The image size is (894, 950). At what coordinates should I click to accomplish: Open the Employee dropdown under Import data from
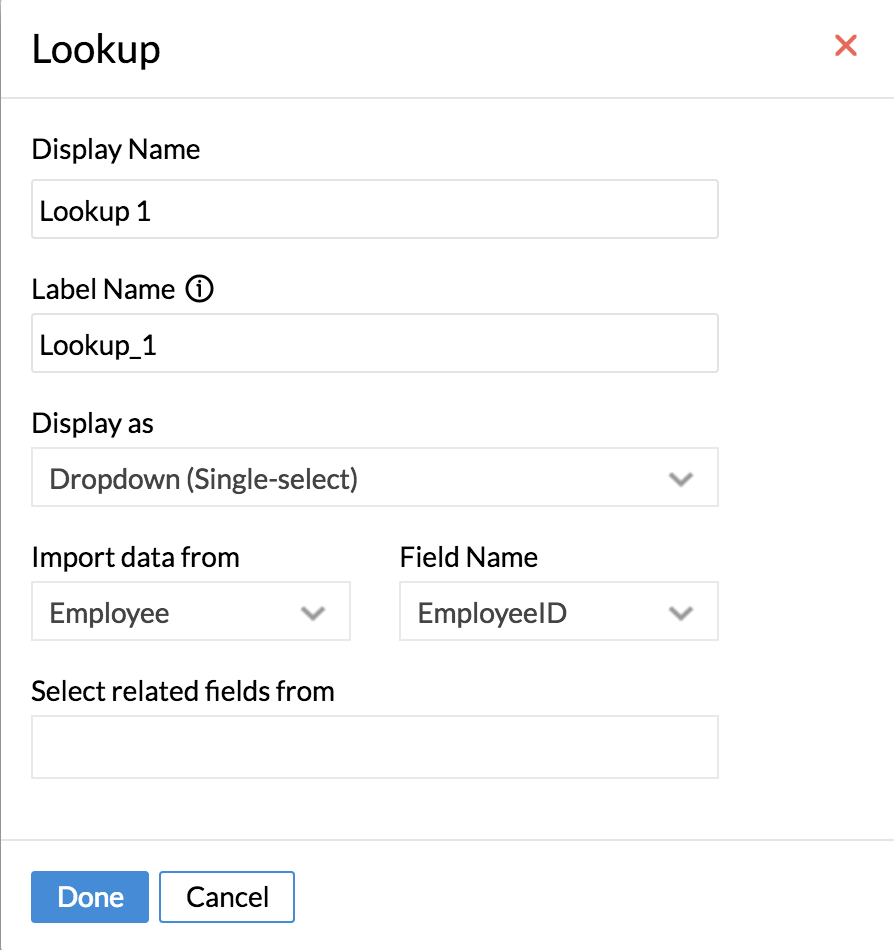[x=170, y=612]
